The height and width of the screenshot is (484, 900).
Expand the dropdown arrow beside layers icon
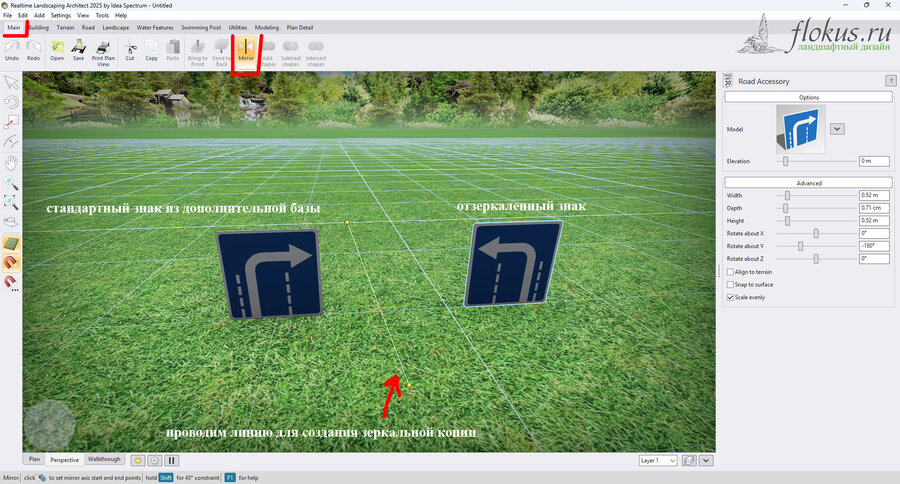click(x=706, y=460)
